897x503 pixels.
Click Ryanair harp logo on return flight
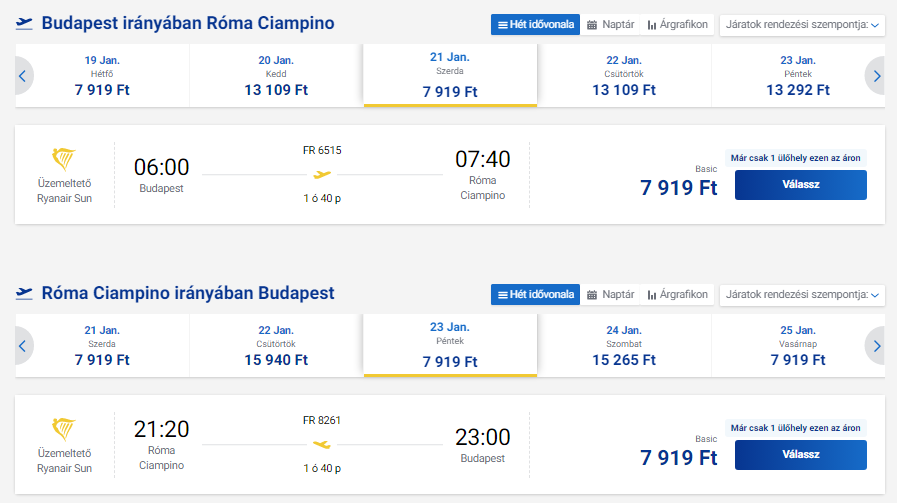(64, 429)
